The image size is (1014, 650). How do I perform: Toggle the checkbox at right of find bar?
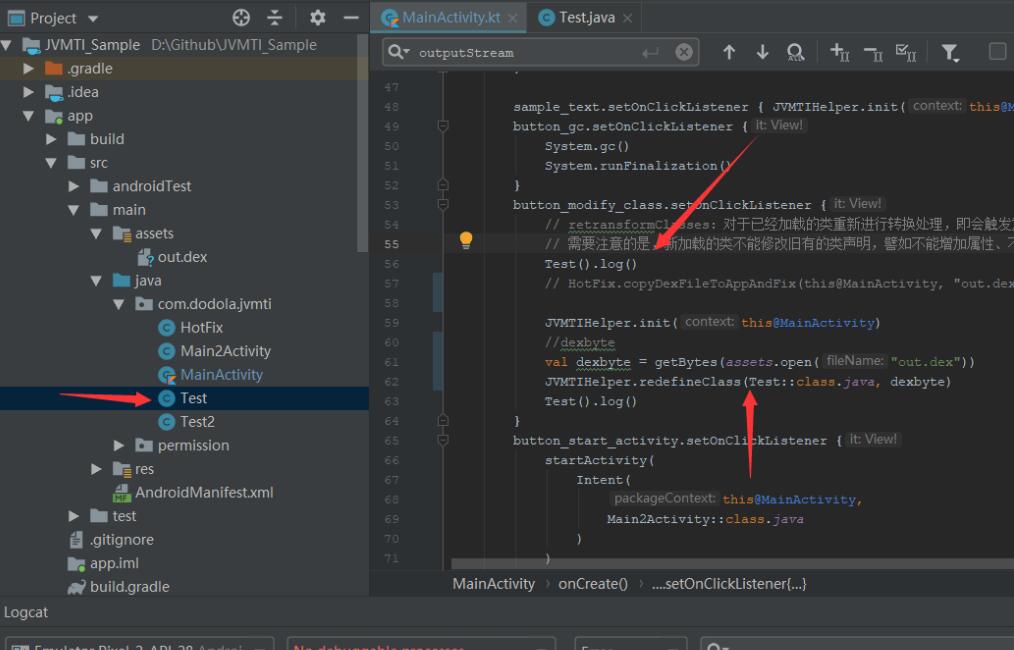[x=998, y=51]
